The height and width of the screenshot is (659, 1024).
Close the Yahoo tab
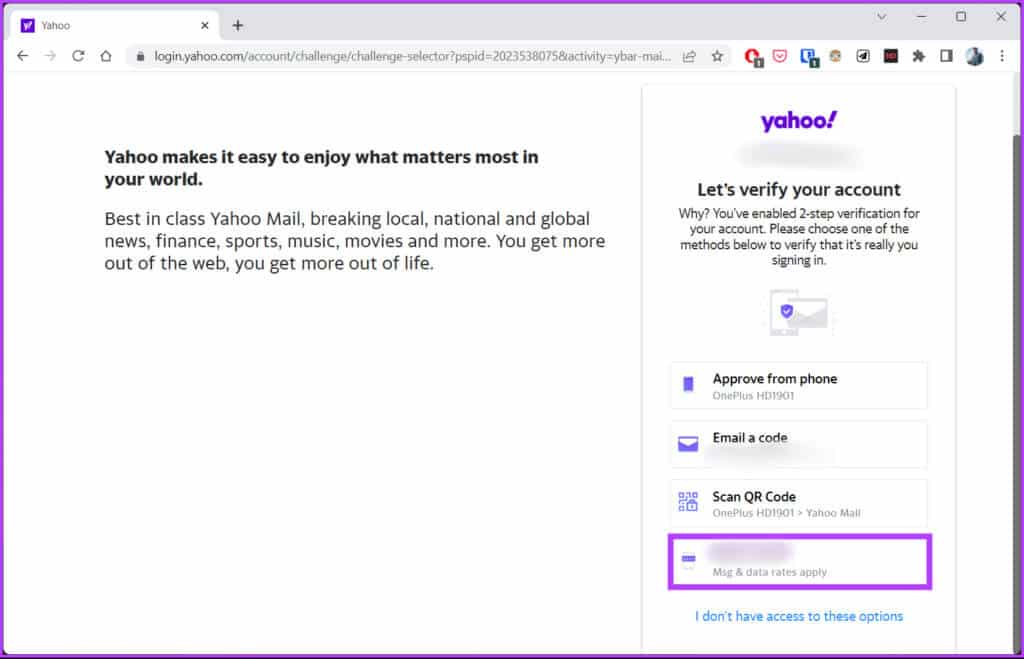pyautogui.click(x=204, y=25)
